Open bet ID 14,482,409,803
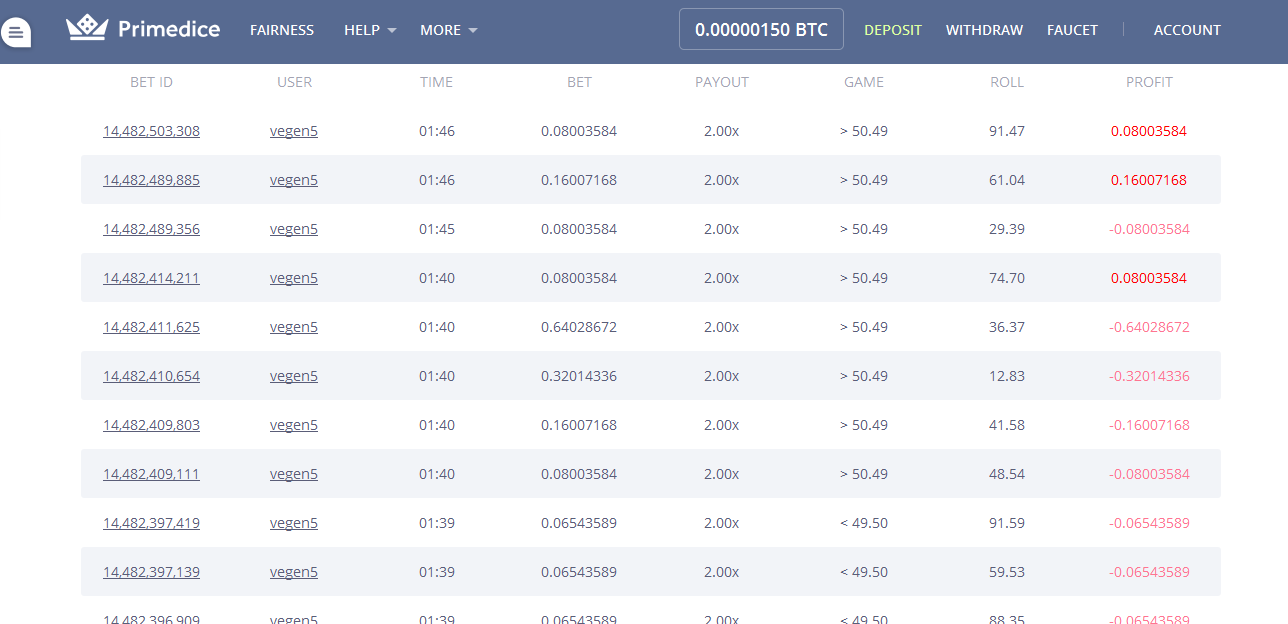The image size is (1288, 624). pos(151,425)
